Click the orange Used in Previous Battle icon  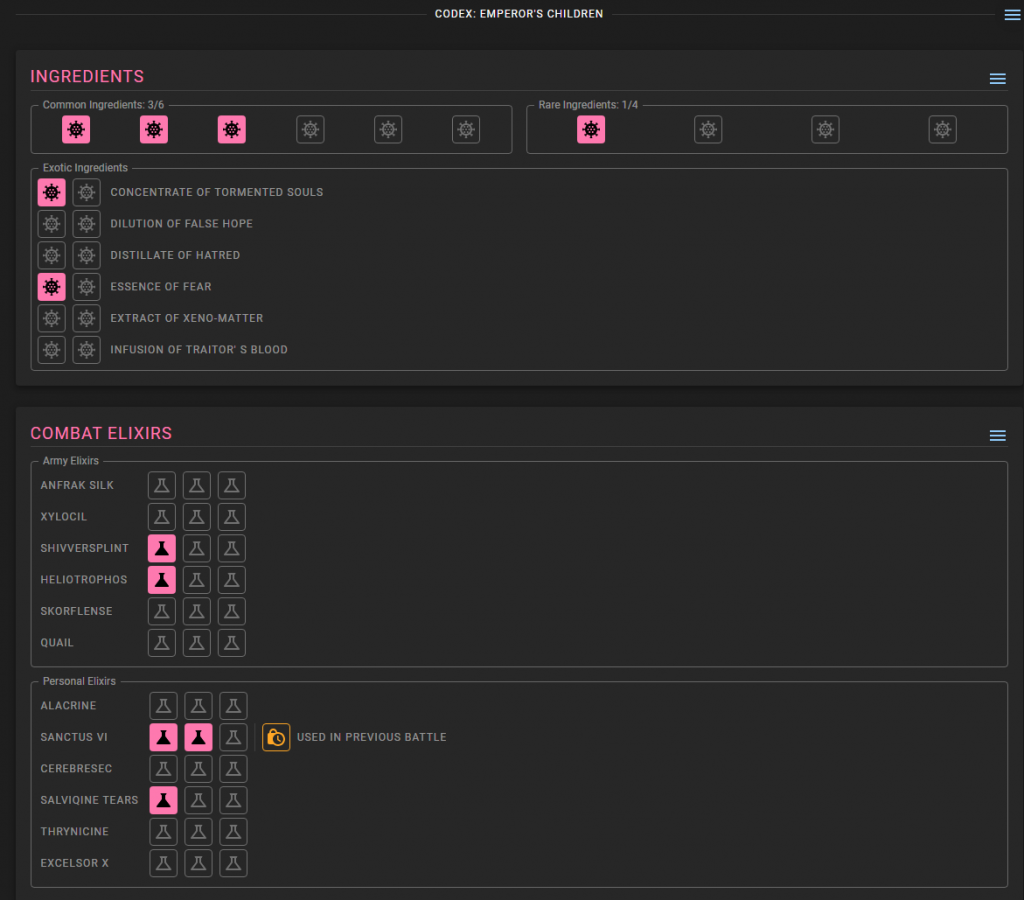[276, 737]
